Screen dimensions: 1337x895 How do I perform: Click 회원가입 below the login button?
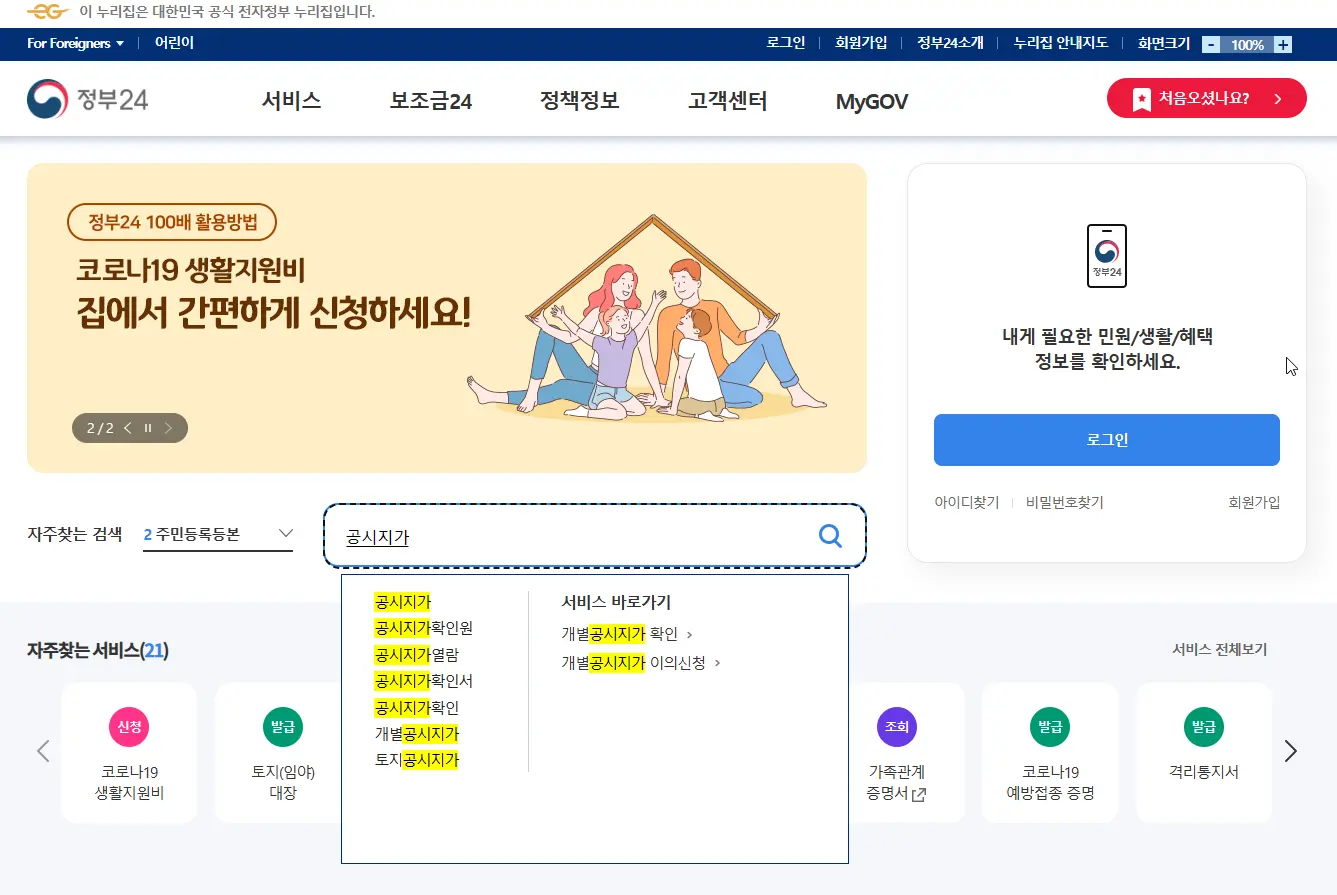coord(1254,503)
